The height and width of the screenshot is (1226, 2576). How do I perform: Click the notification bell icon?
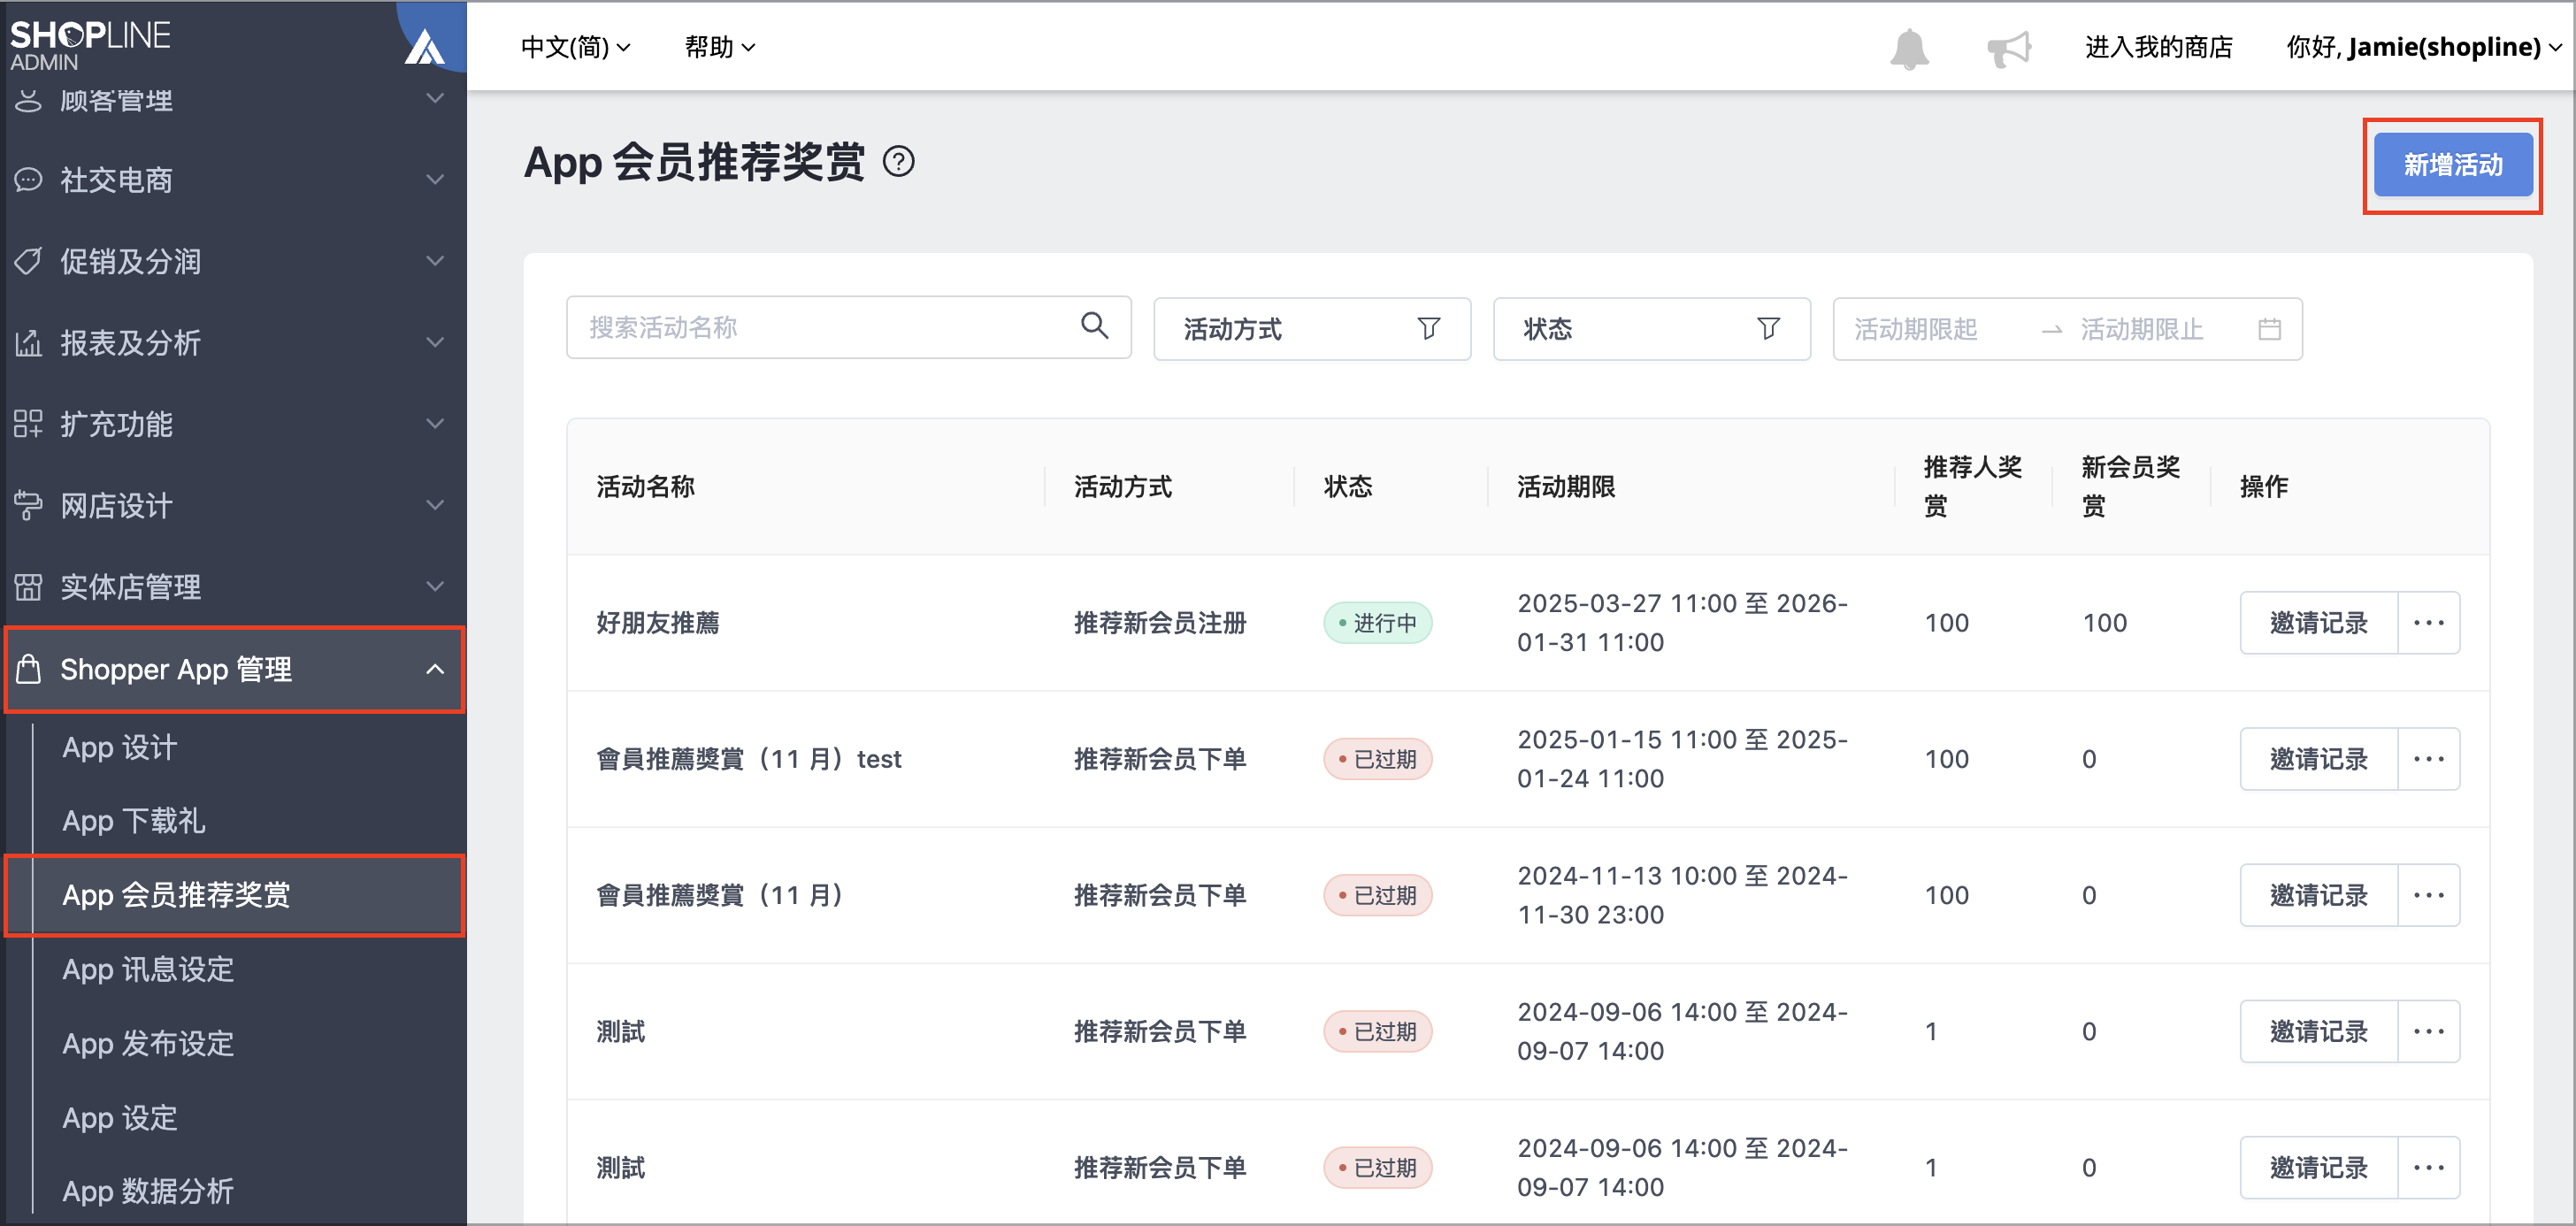tap(1909, 48)
